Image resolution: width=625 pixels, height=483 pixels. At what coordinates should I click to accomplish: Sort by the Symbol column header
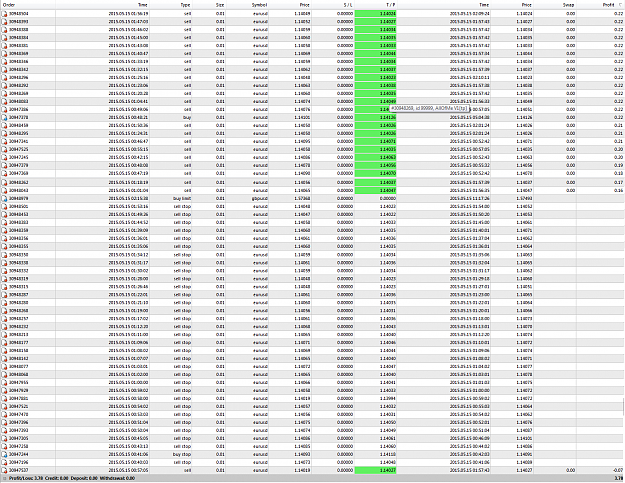tap(259, 5)
